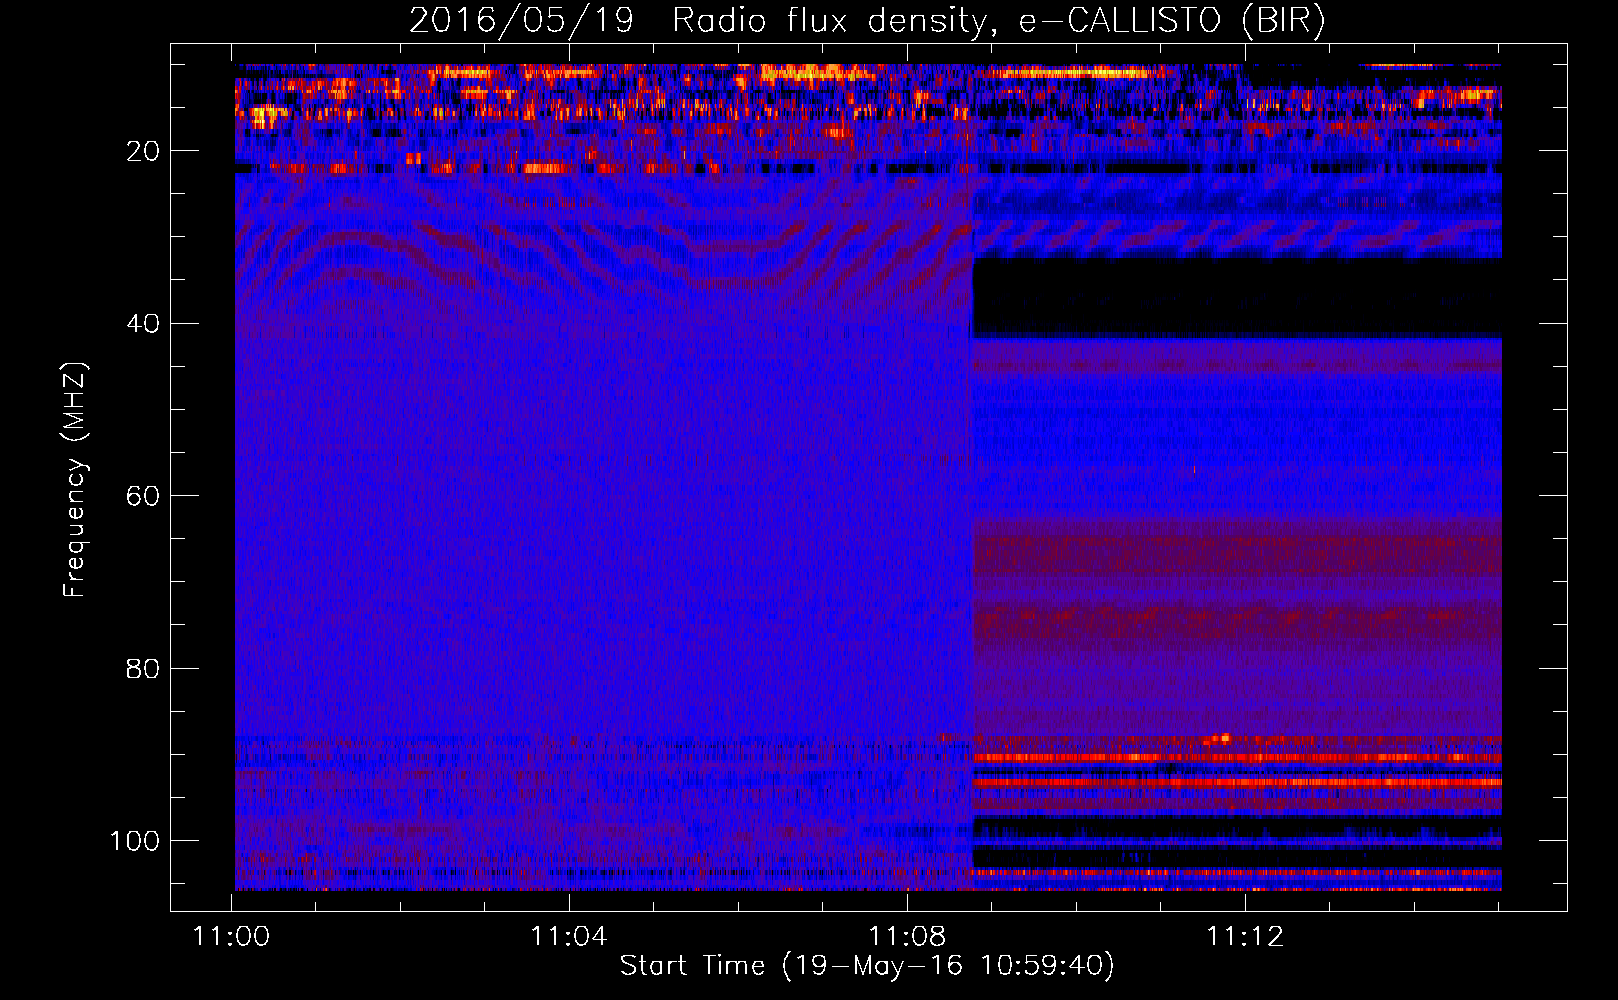Click the black data gap band near 35 MHz
Viewport: 1618px width, 1000px height.
pos(1238,297)
